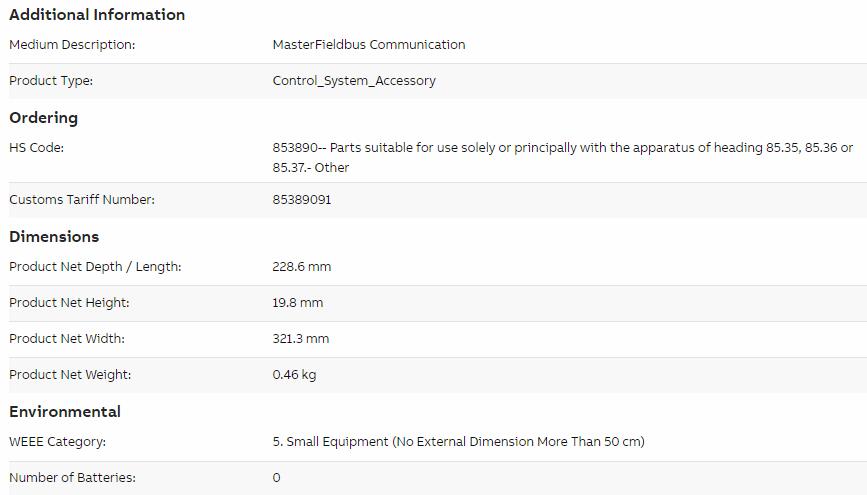Image resolution: width=867 pixels, height=495 pixels.
Task: Select the 85389091 tariff number
Action: [302, 200]
